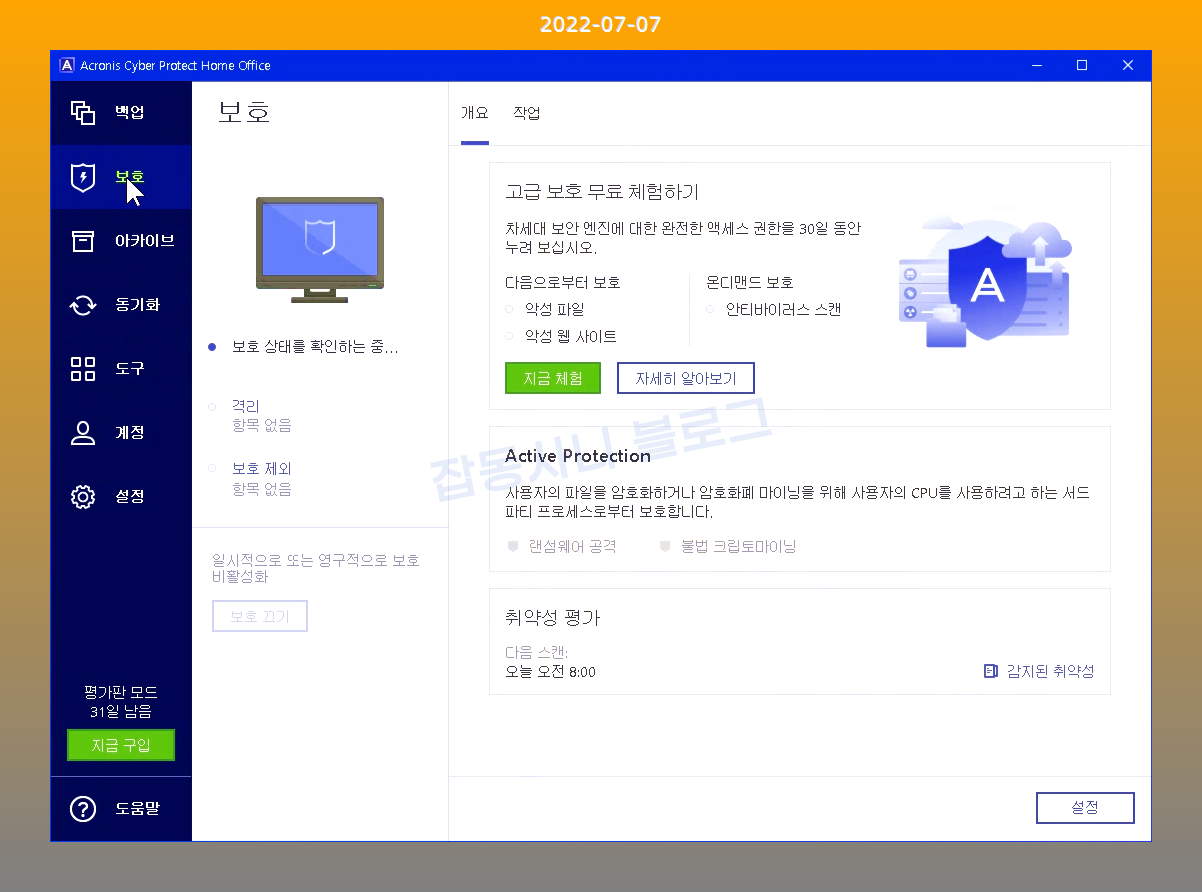Maximize the Acronis window
The width and height of the screenshot is (1202, 892).
(x=1082, y=65)
